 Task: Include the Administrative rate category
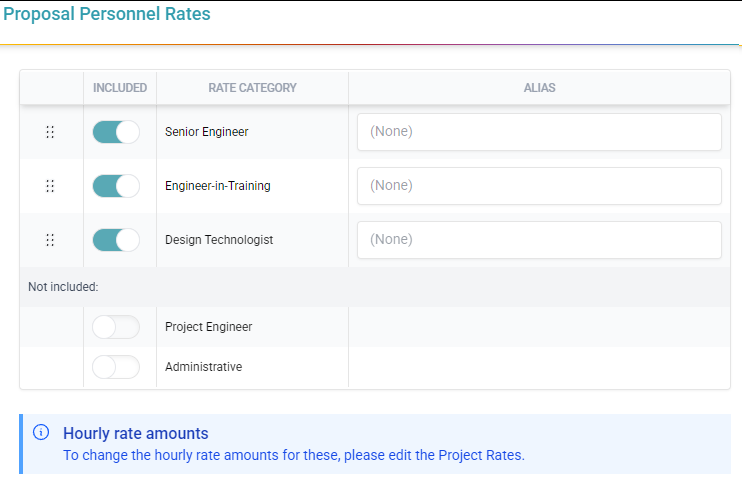pos(116,367)
